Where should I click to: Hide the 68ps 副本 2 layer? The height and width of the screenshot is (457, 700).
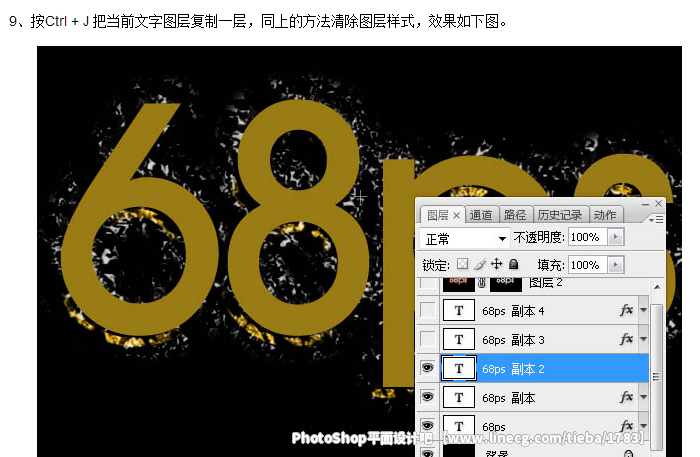click(427, 369)
